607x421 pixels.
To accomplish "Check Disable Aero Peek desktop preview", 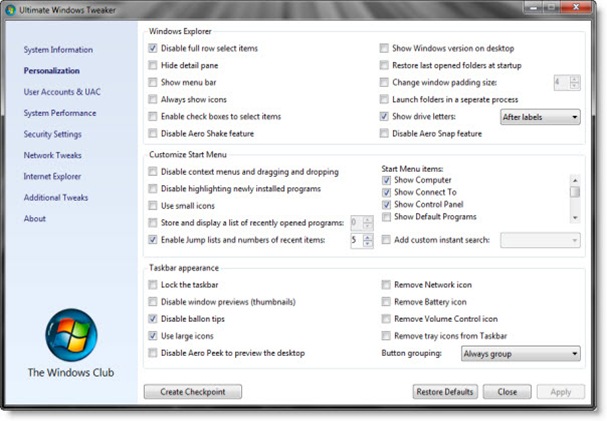I will [x=153, y=353].
